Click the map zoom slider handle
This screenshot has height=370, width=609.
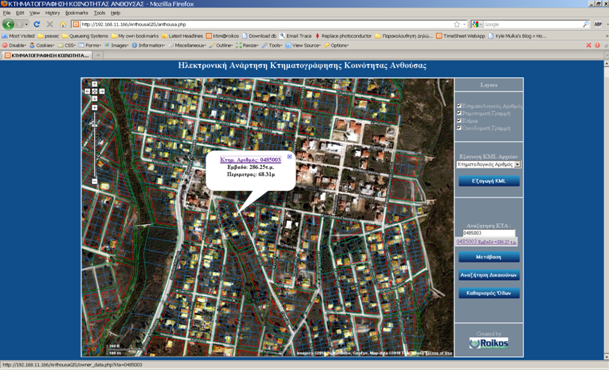(x=94, y=125)
